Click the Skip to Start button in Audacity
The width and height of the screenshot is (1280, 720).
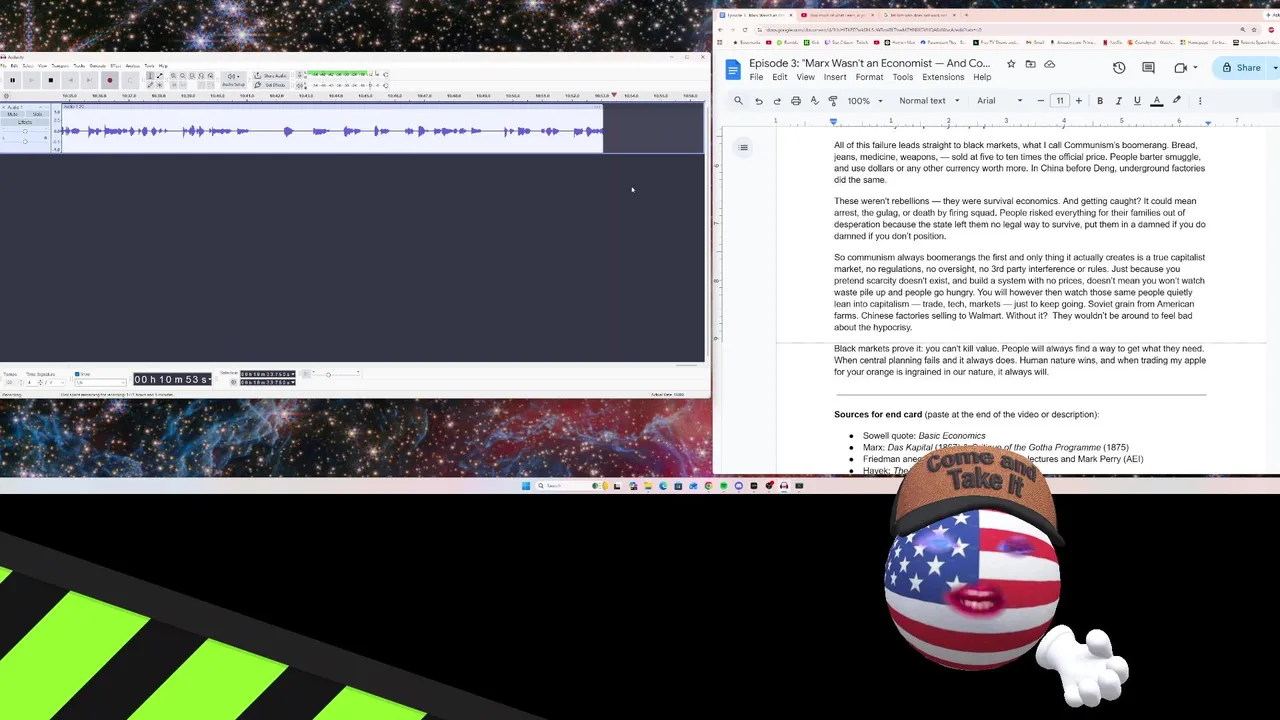[71, 80]
